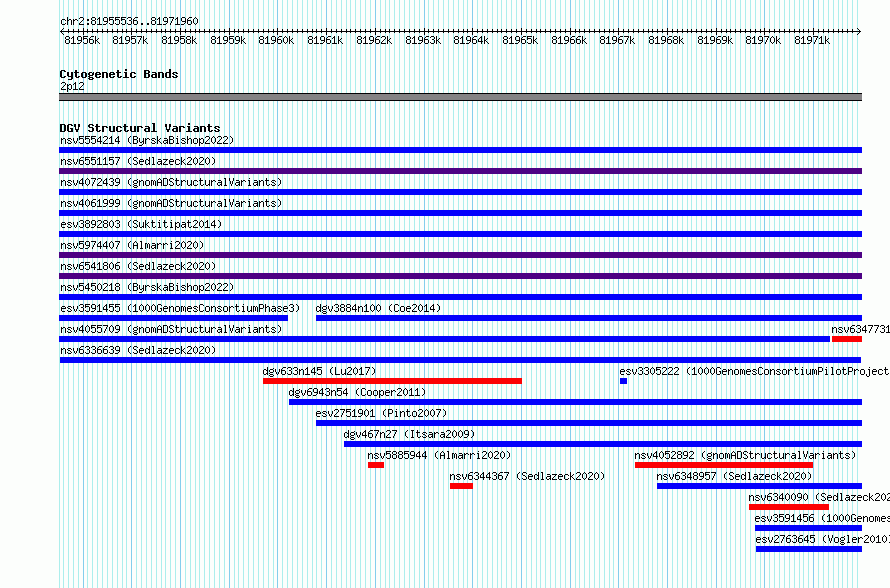Click the dgv3884n100 (Coe2014) blue bar
The width and height of the screenshot is (890, 588).
click(x=589, y=318)
